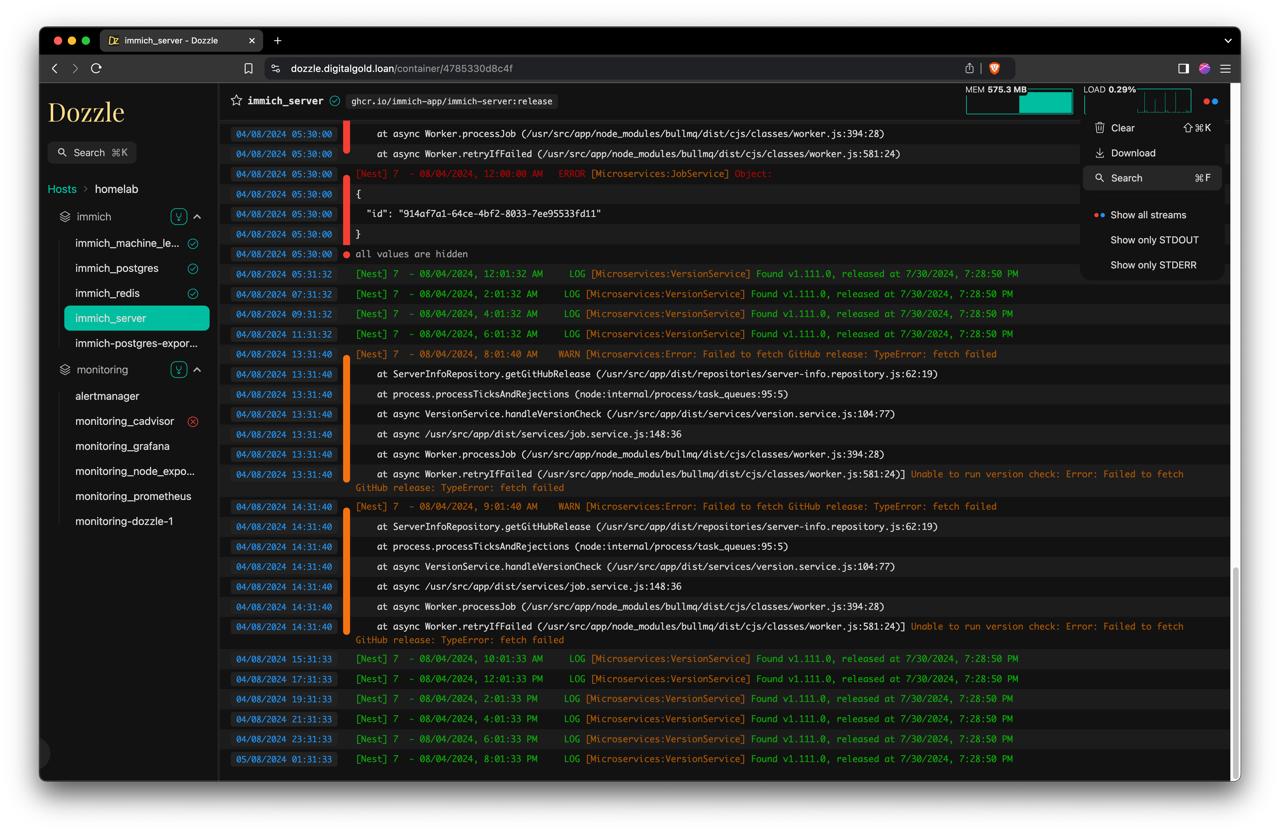Open the tab list dropdown arrow

point(1228,41)
